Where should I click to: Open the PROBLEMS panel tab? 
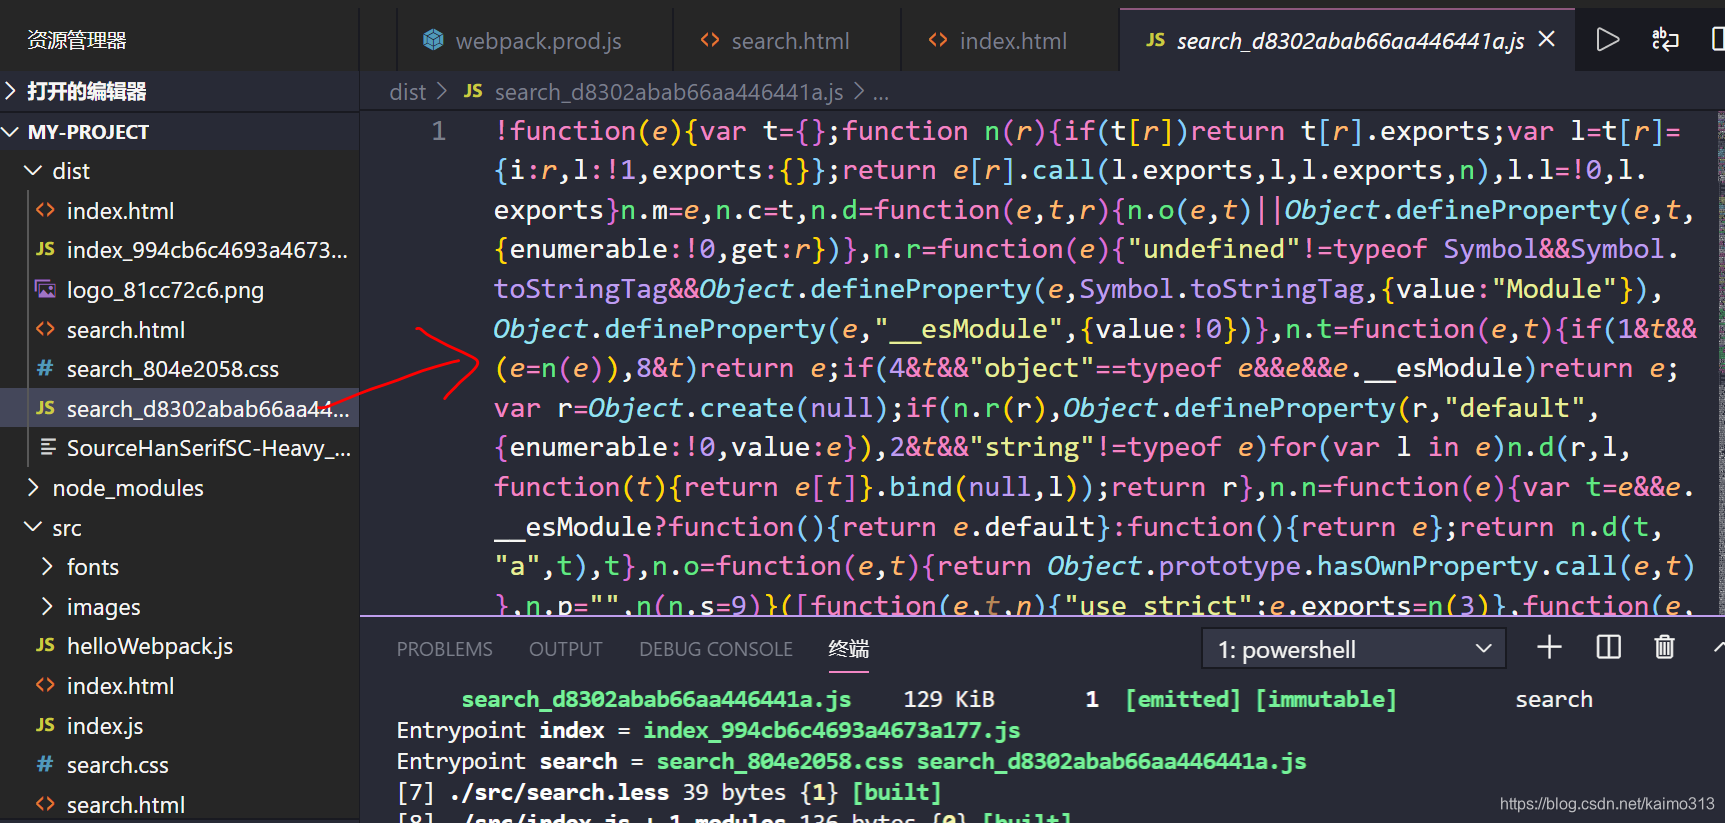(x=445, y=649)
